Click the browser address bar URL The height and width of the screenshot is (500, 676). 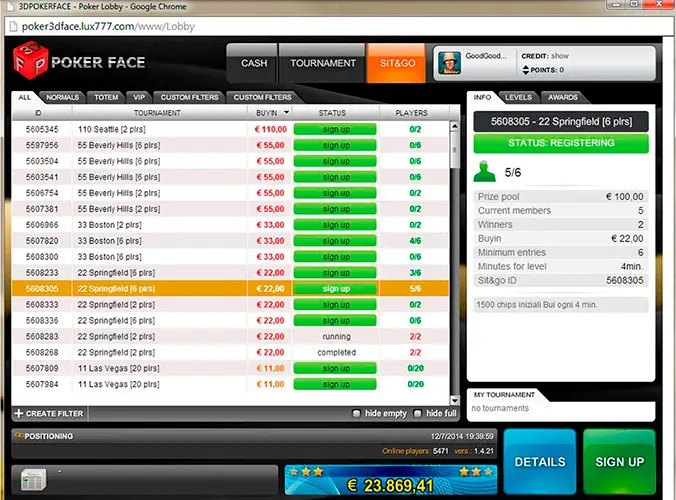click(108, 27)
